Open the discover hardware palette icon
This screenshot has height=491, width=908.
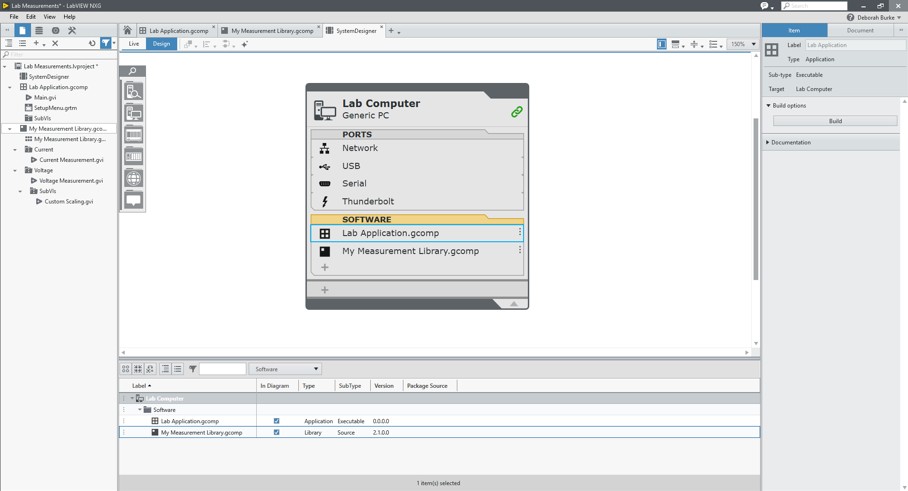[x=133, y=91]
